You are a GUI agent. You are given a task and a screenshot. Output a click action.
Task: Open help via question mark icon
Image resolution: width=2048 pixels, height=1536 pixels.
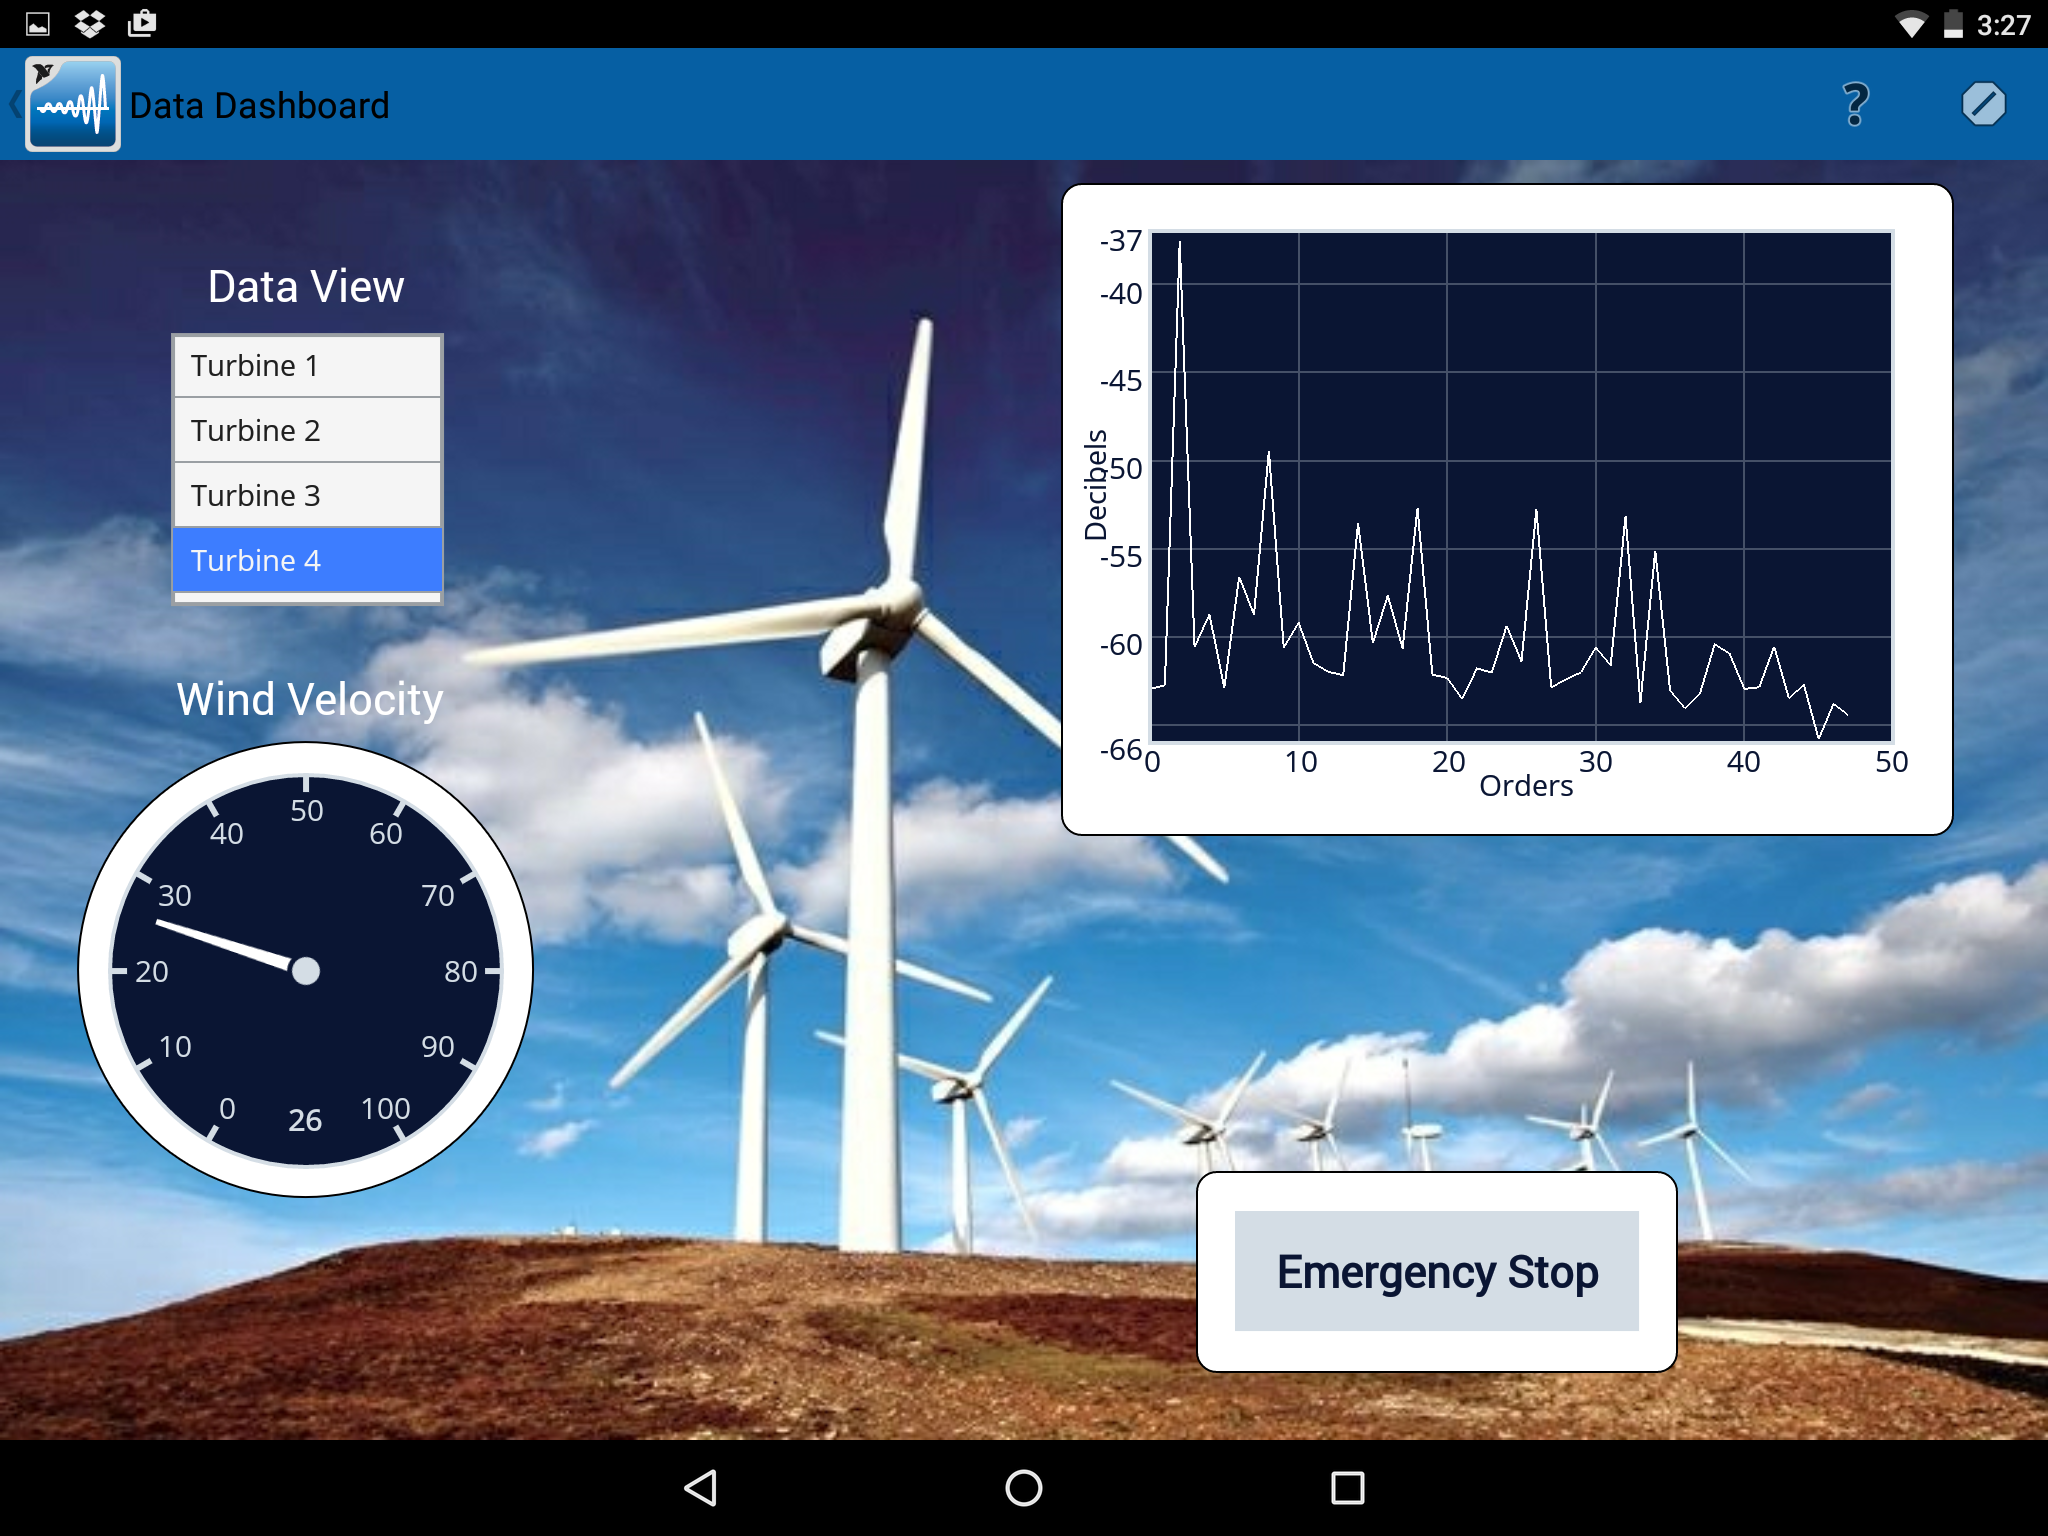1855,104
